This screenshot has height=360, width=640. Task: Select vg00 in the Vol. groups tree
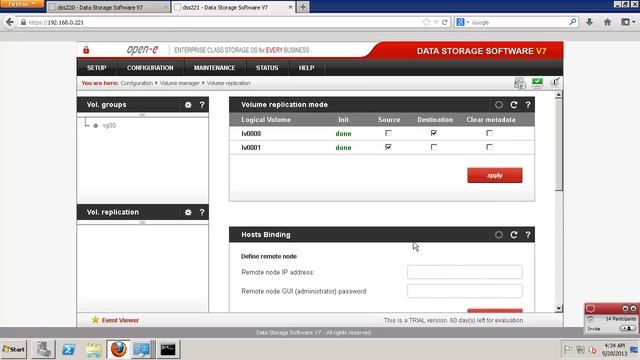[109, 126]
